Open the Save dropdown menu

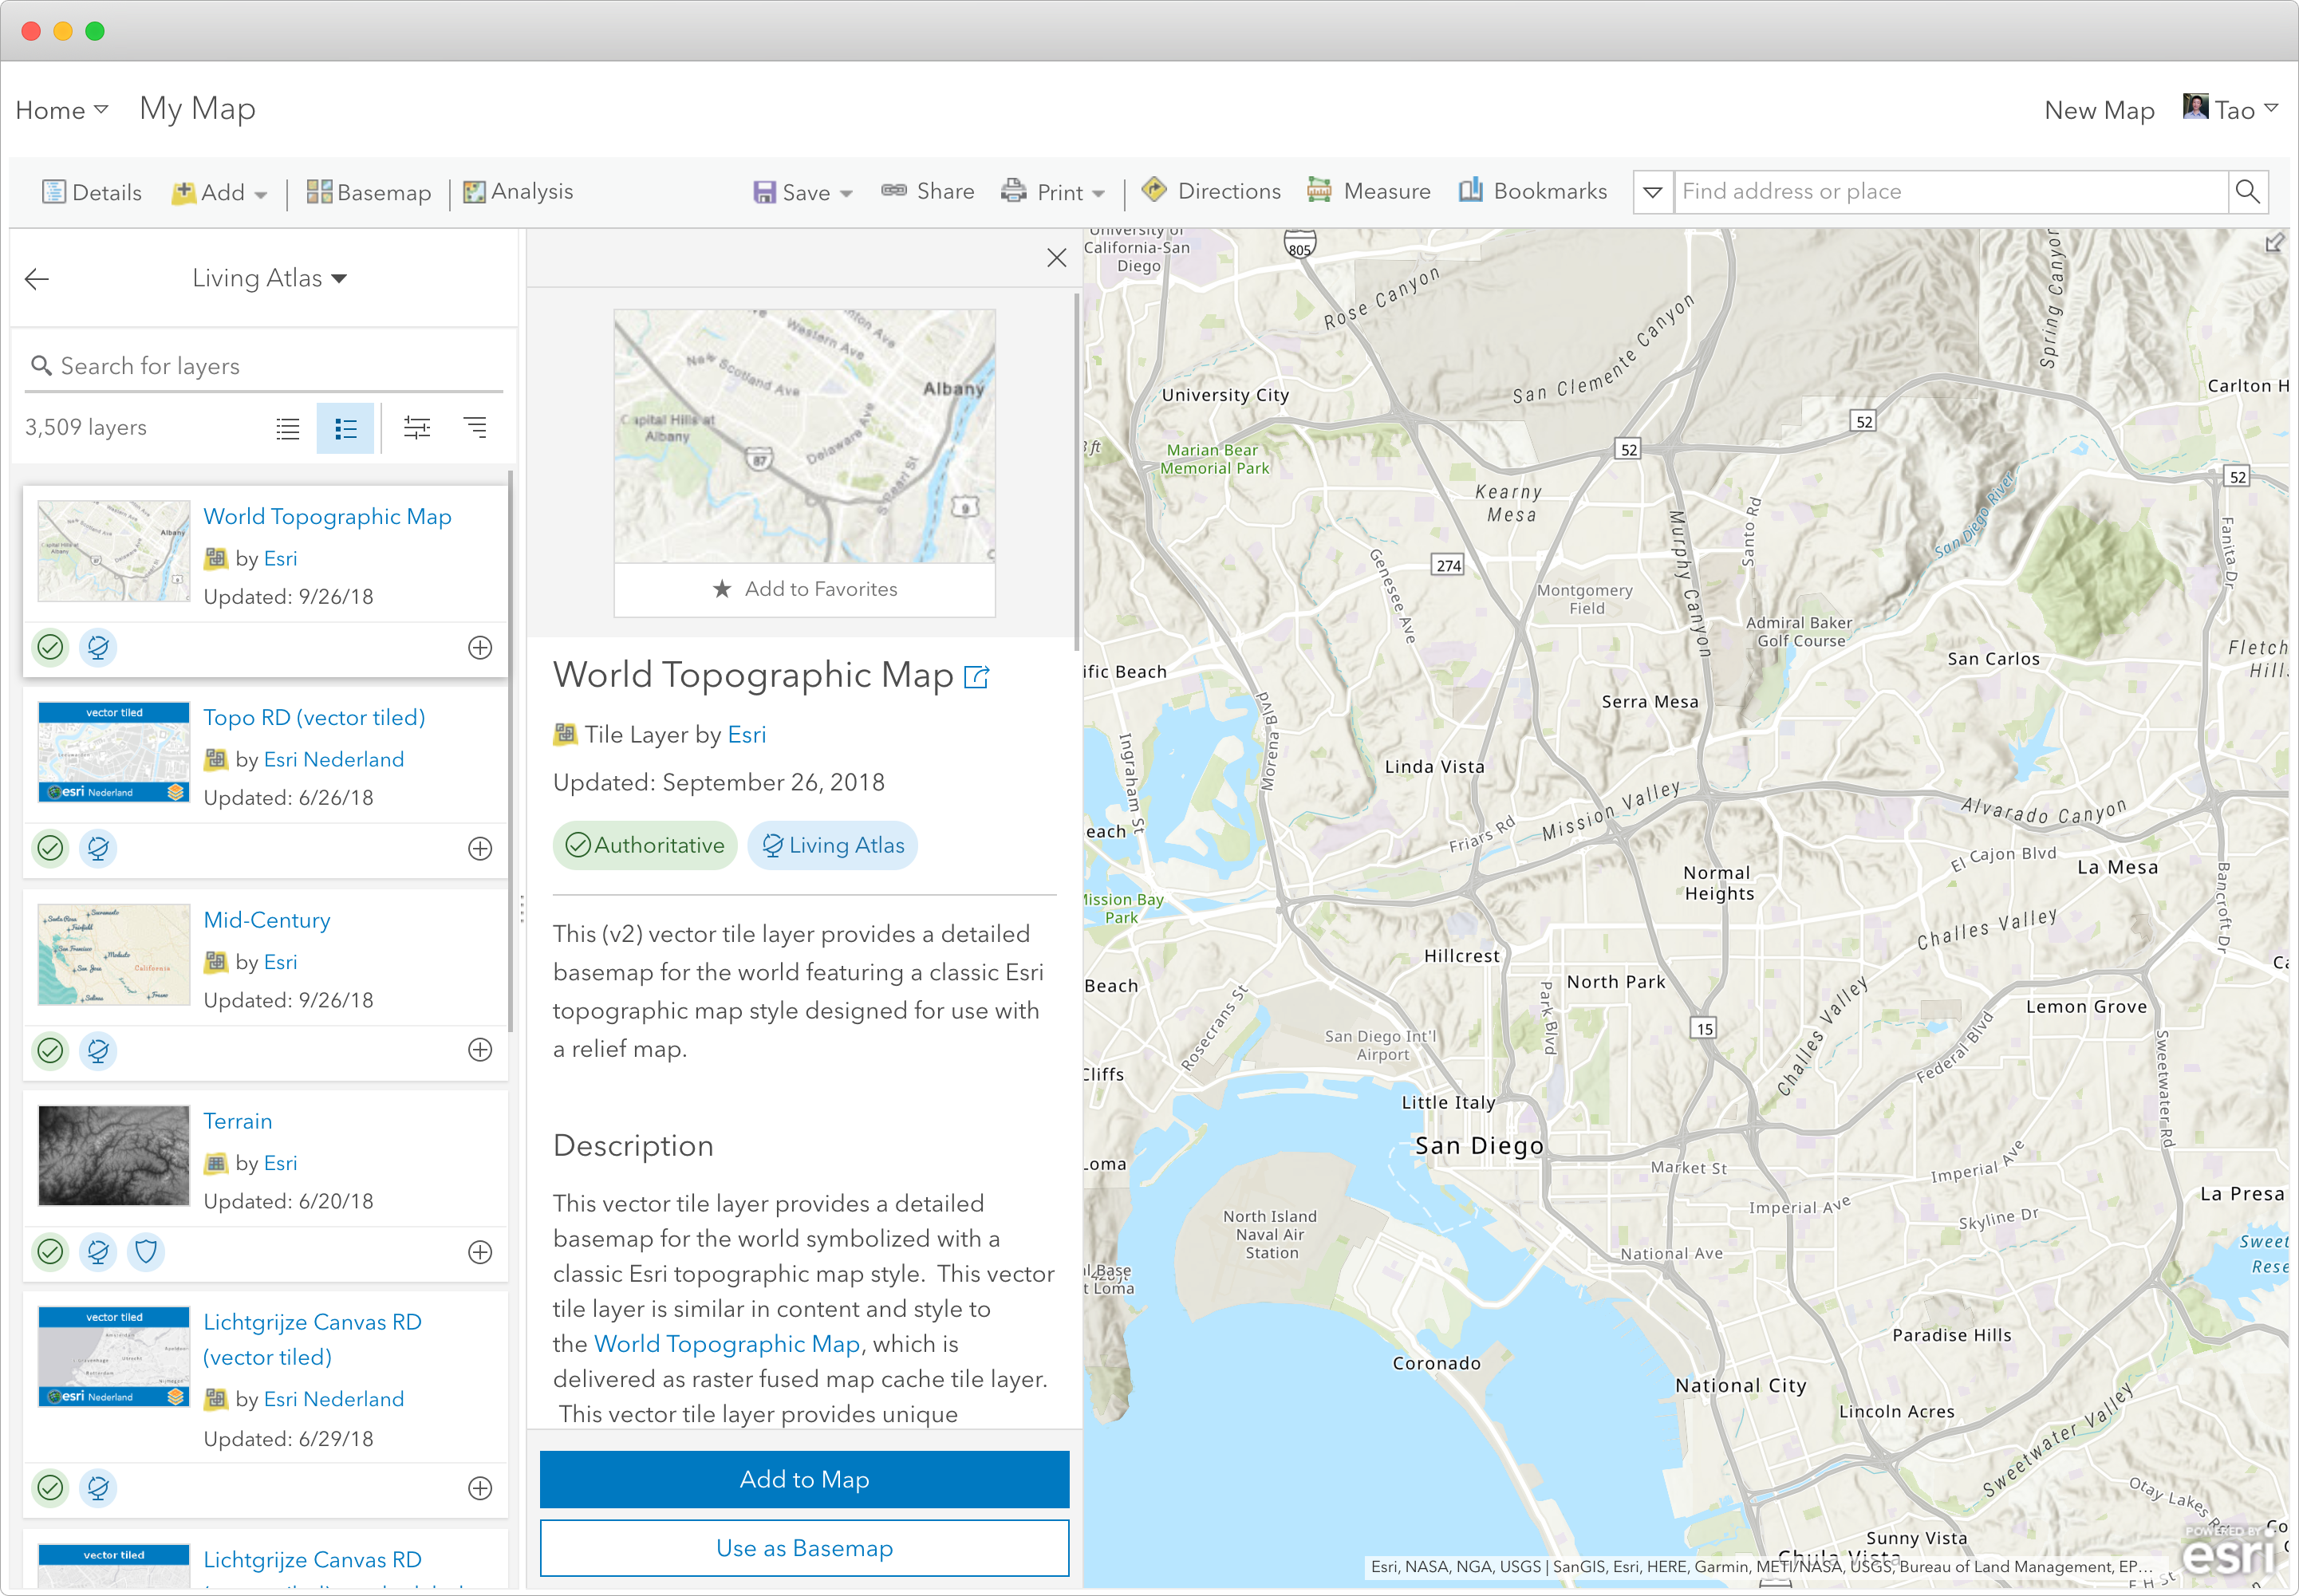[x=803, y=192]
